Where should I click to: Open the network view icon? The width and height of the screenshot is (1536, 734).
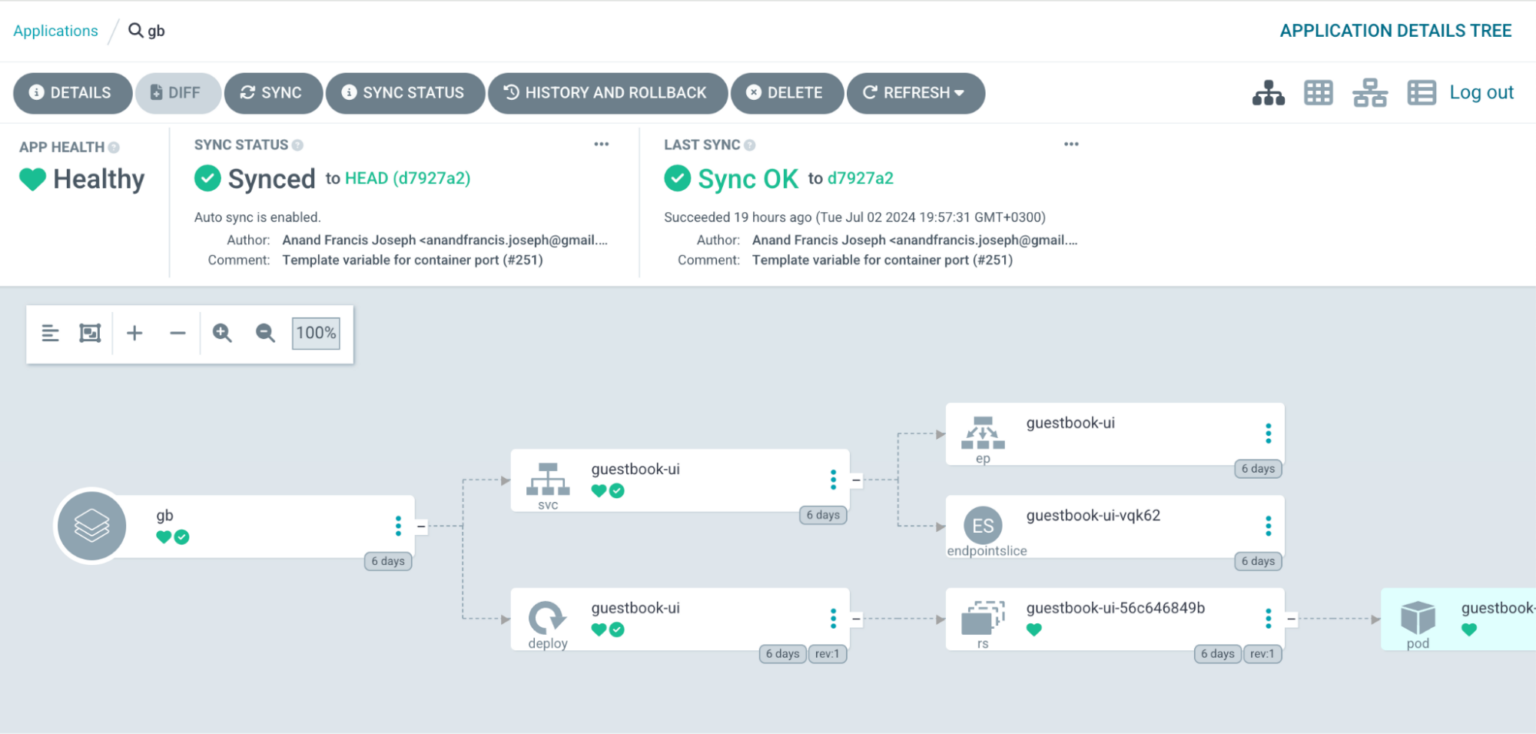pyautogui.click(x=1369, y=92)
